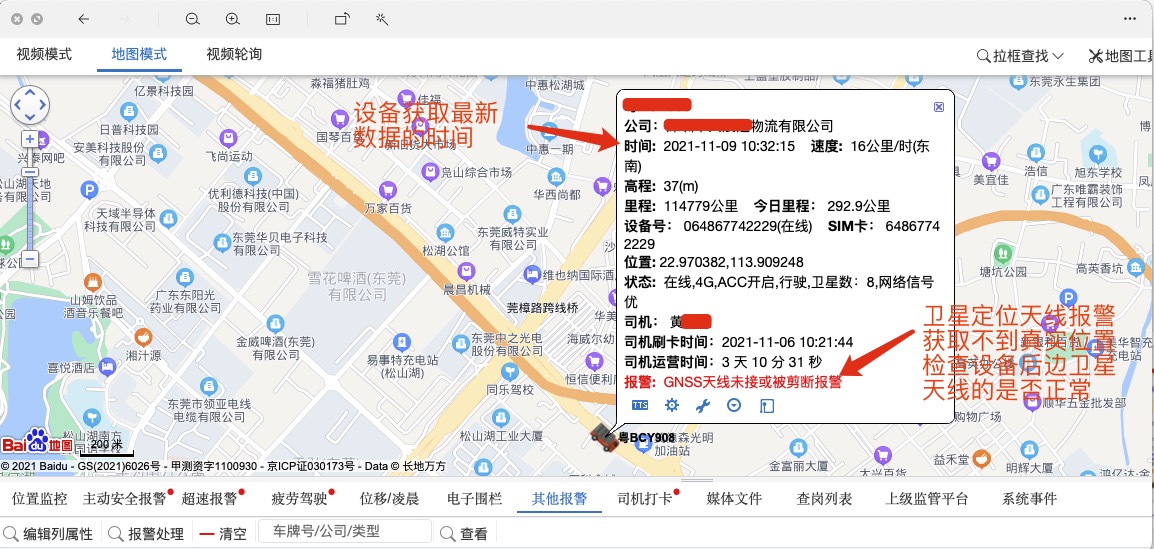Click the red dash icon beside 清空
This screenshot has width=1154, height=549.
coord(207,534)
